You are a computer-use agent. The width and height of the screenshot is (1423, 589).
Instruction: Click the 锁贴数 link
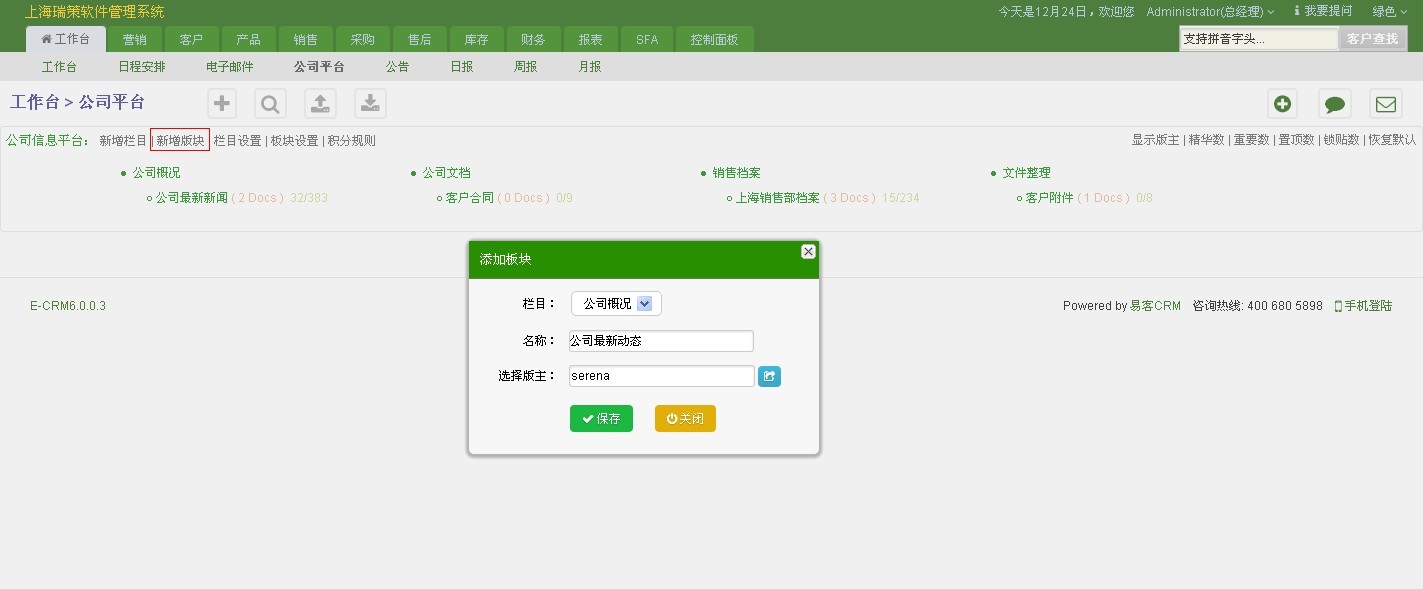[x=1341, y=140]
